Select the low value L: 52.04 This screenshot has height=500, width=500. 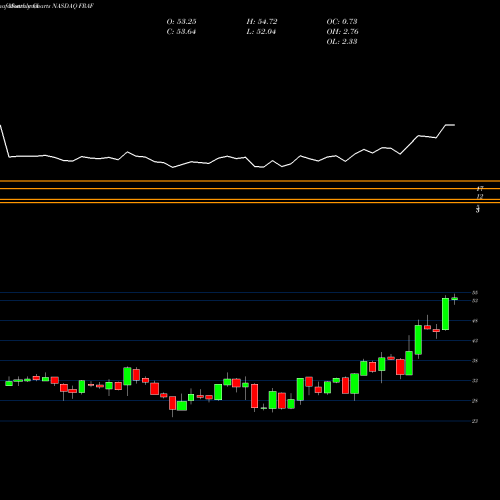pos(261,32)
